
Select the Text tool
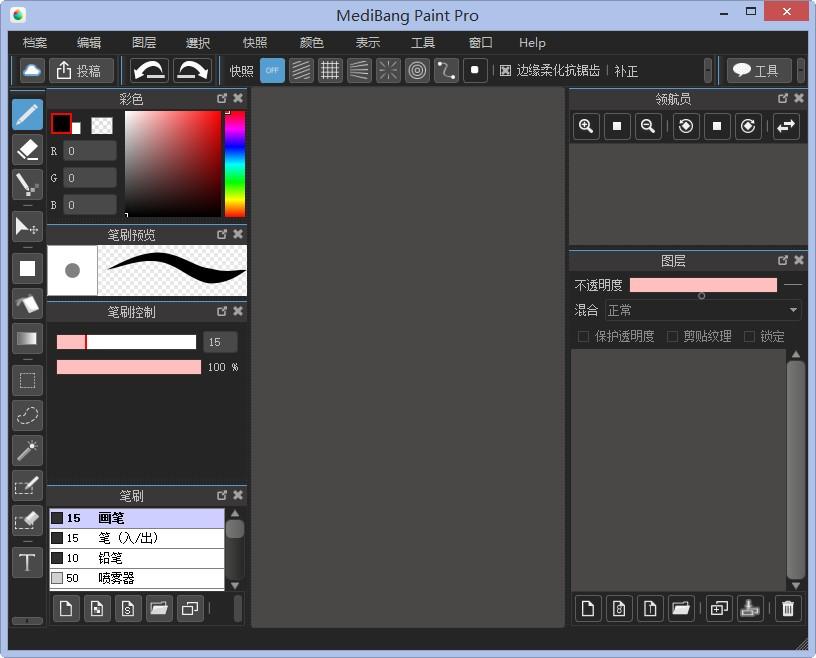27,562
